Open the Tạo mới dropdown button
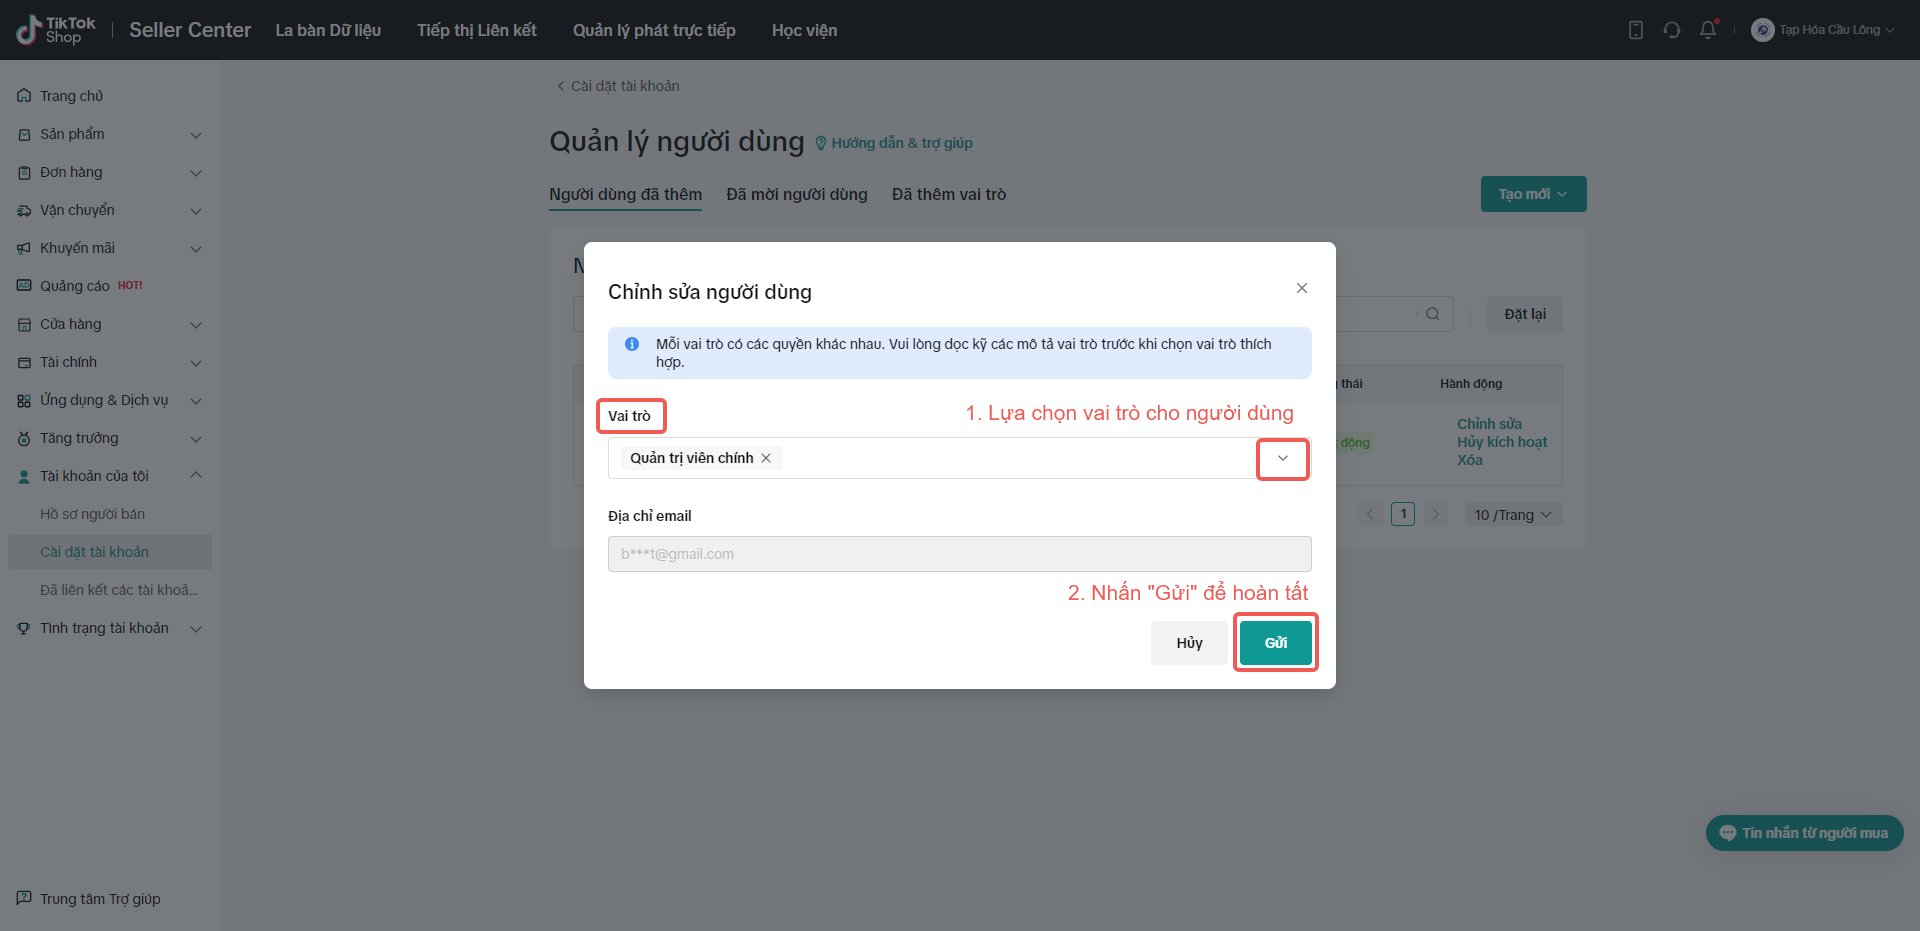This screenshot has height=931, width=1920. pos(1533,194)
